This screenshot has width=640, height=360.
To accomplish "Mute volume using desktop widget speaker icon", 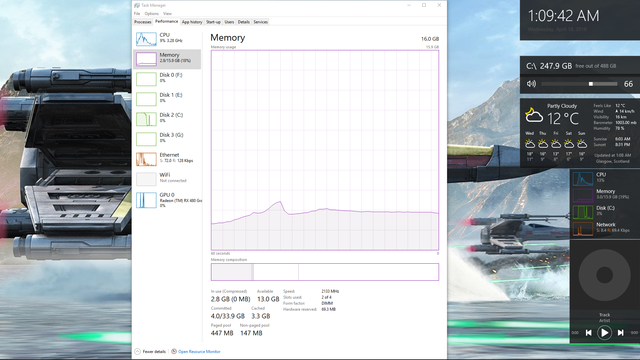I will pyautogui.click(x=531, y=84).
